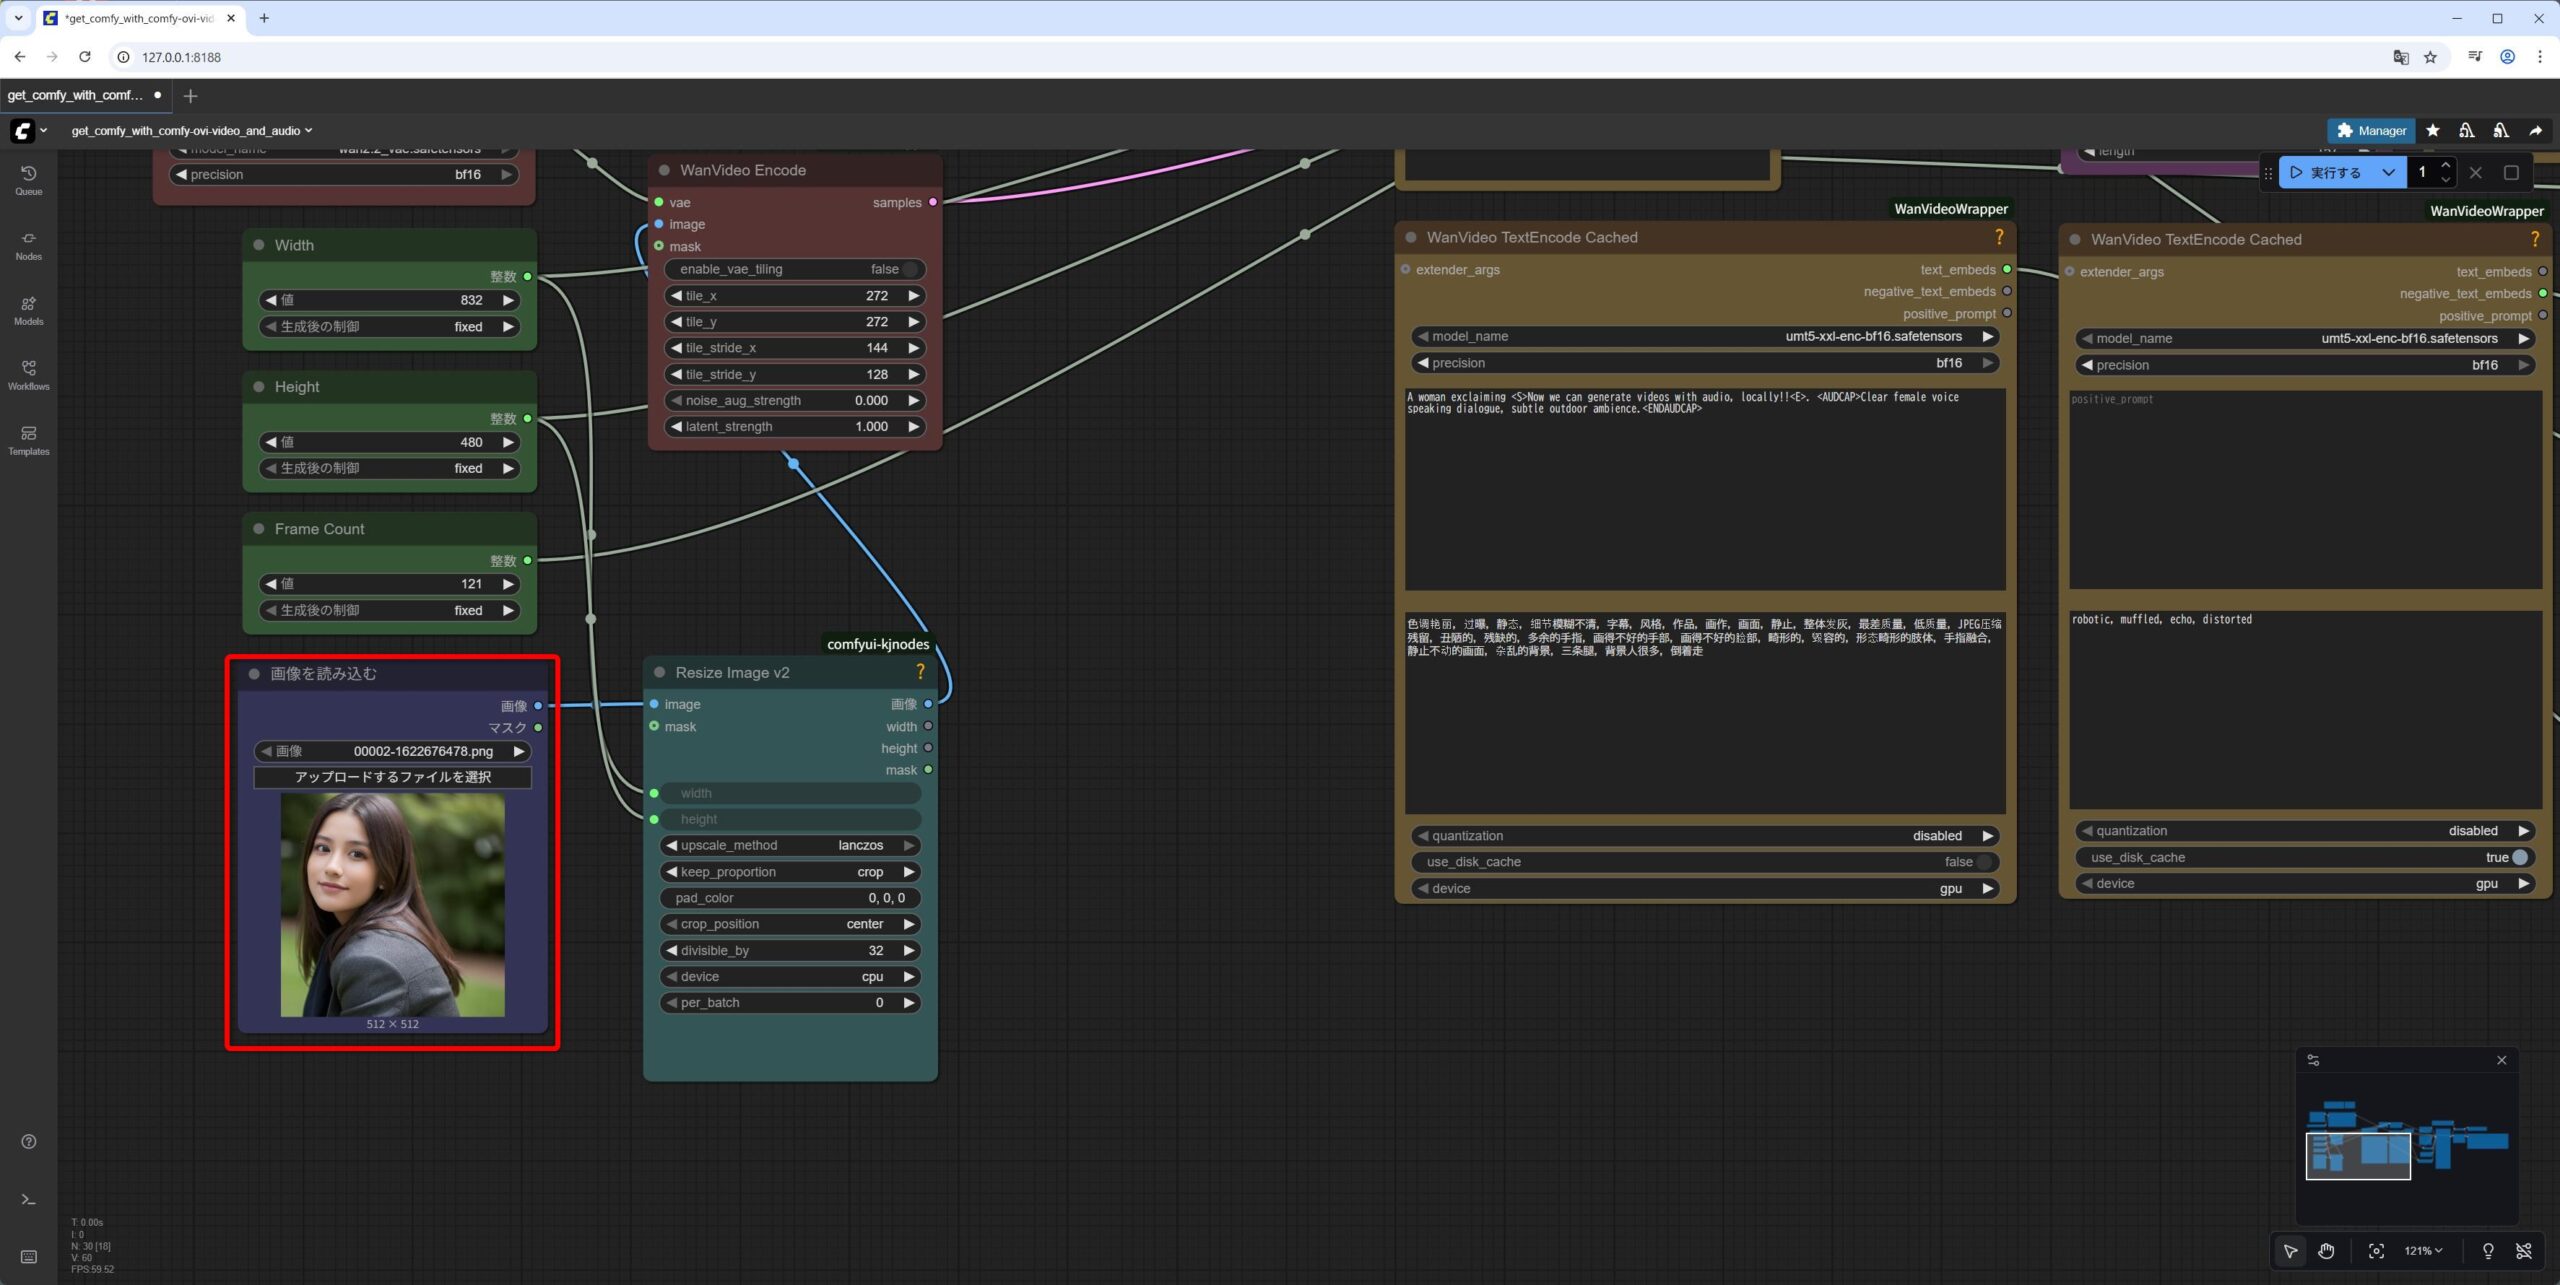Expand the run button options arrow
2560x1285 pixels.
click(x=2388, y=172)
